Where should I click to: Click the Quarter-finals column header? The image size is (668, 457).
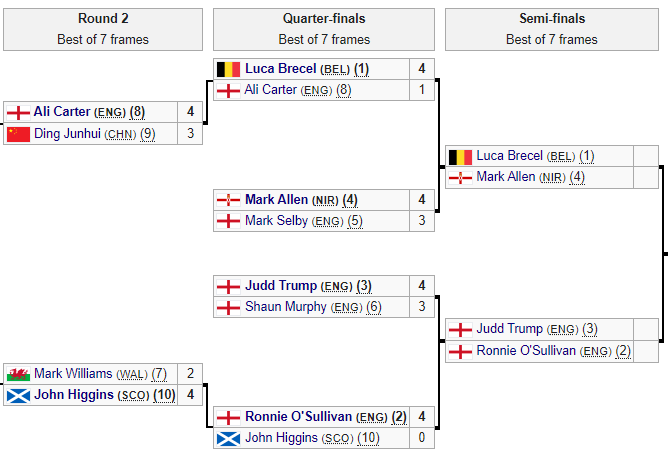coord(324,19)
